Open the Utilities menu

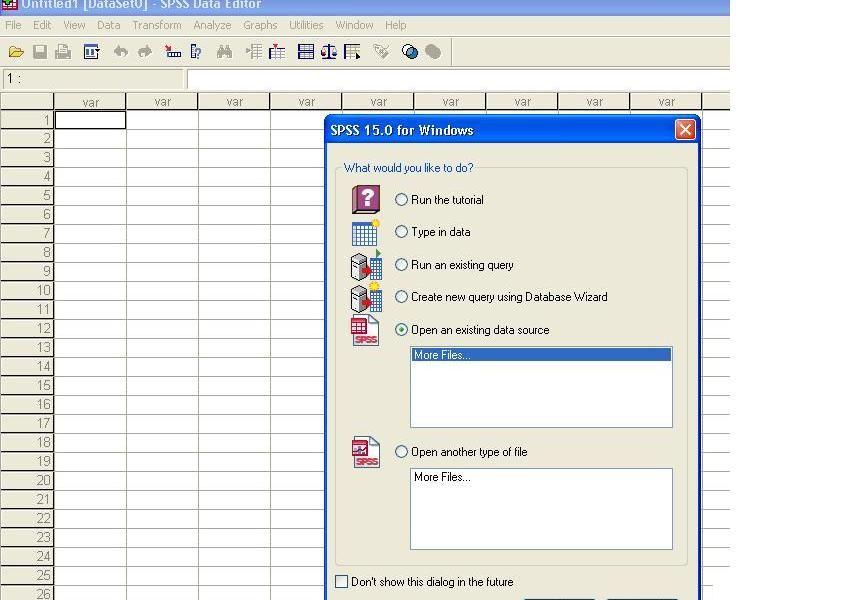306,25
